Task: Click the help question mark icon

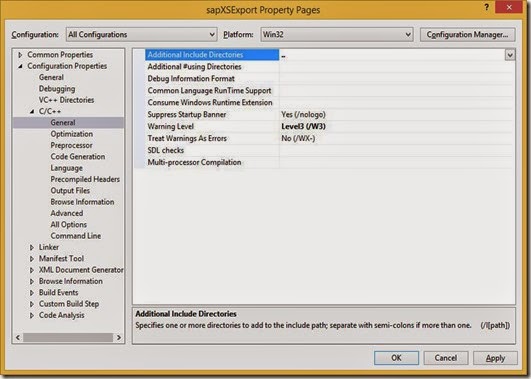Action: [487, 7]
